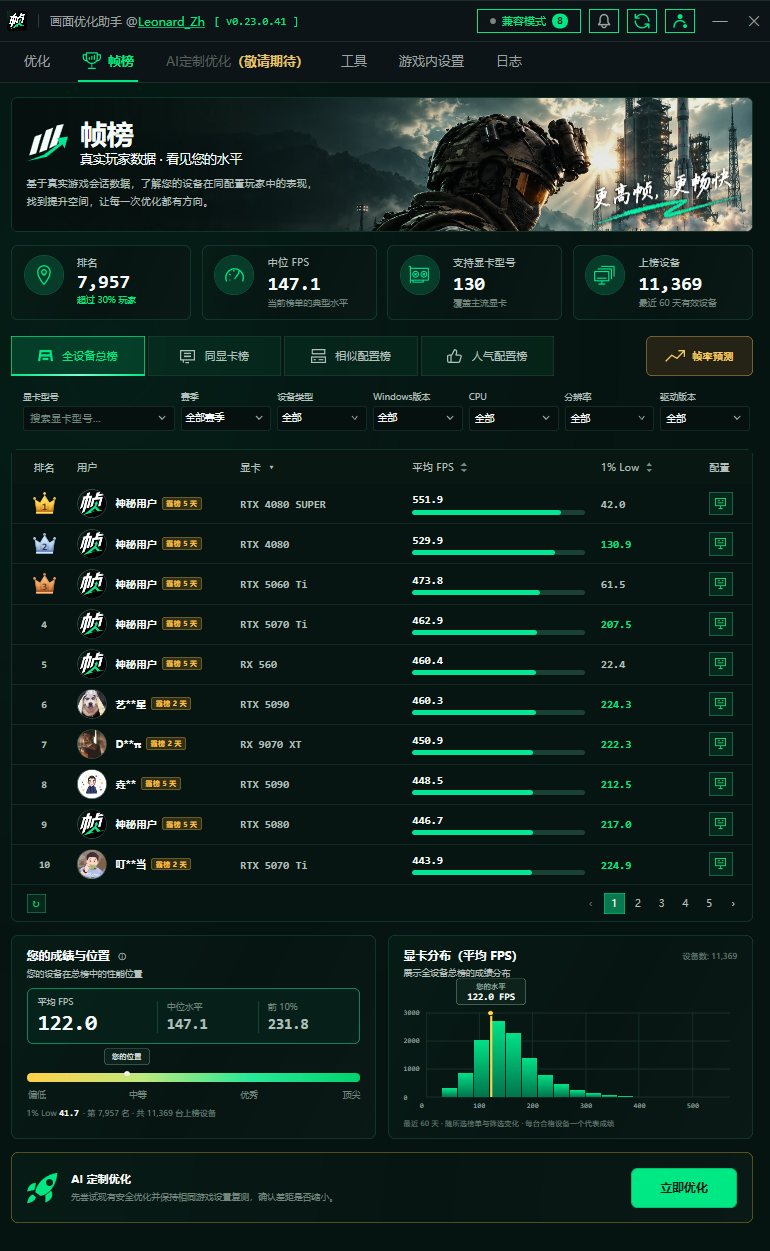Click the listed devices monitor icon

[x=606, y=275]
